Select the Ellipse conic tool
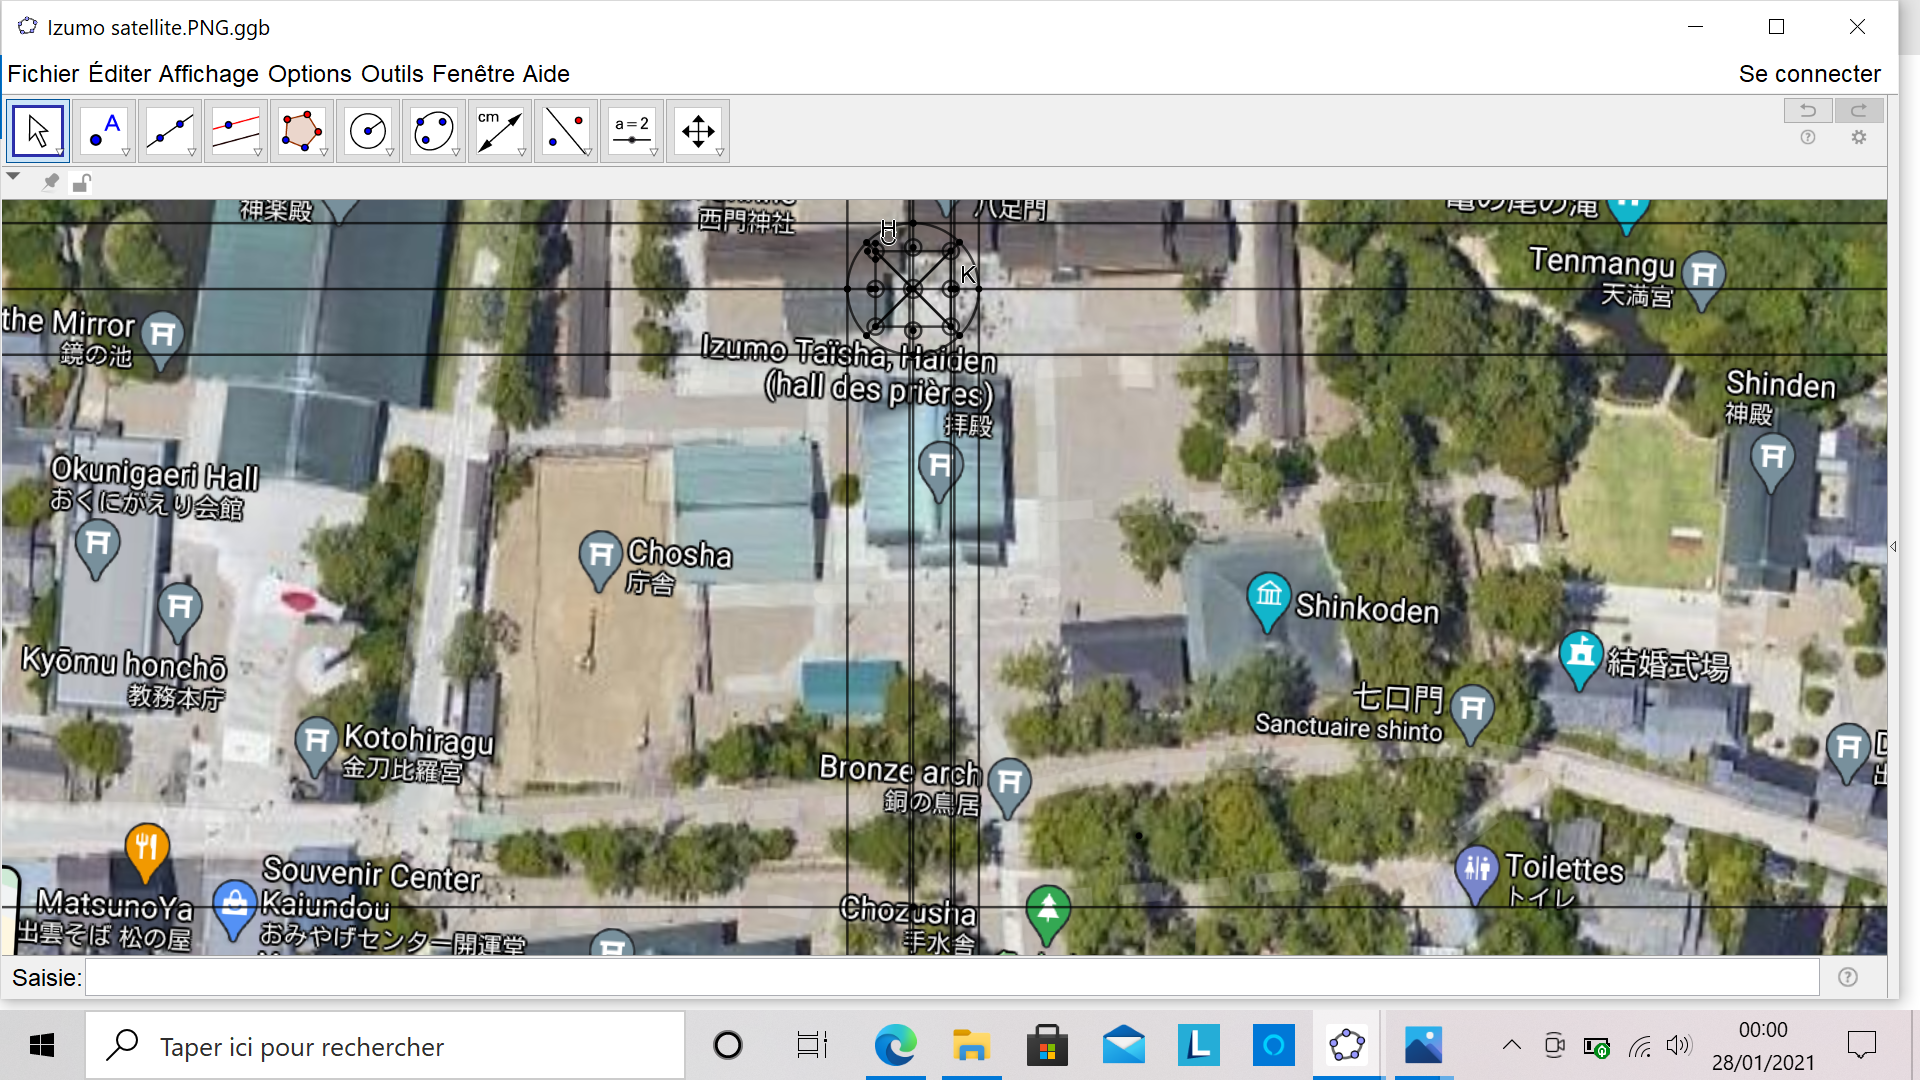Screen dimensions: 1920x1080 [x=434, y=131]
